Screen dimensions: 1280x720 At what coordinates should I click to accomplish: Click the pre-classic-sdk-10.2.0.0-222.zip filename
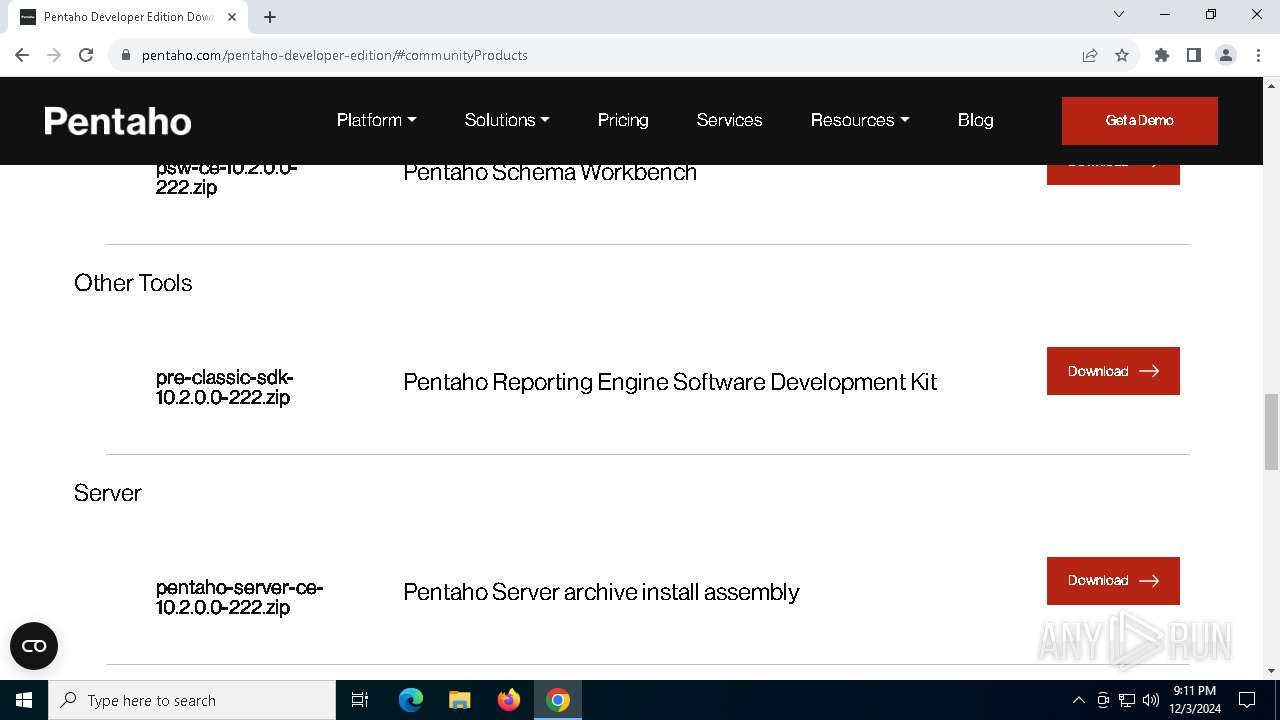225,387
